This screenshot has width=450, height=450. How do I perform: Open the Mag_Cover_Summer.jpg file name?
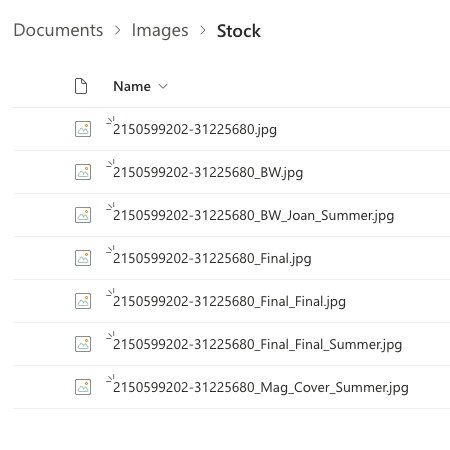pyautogui.click(x=261, y=388)
